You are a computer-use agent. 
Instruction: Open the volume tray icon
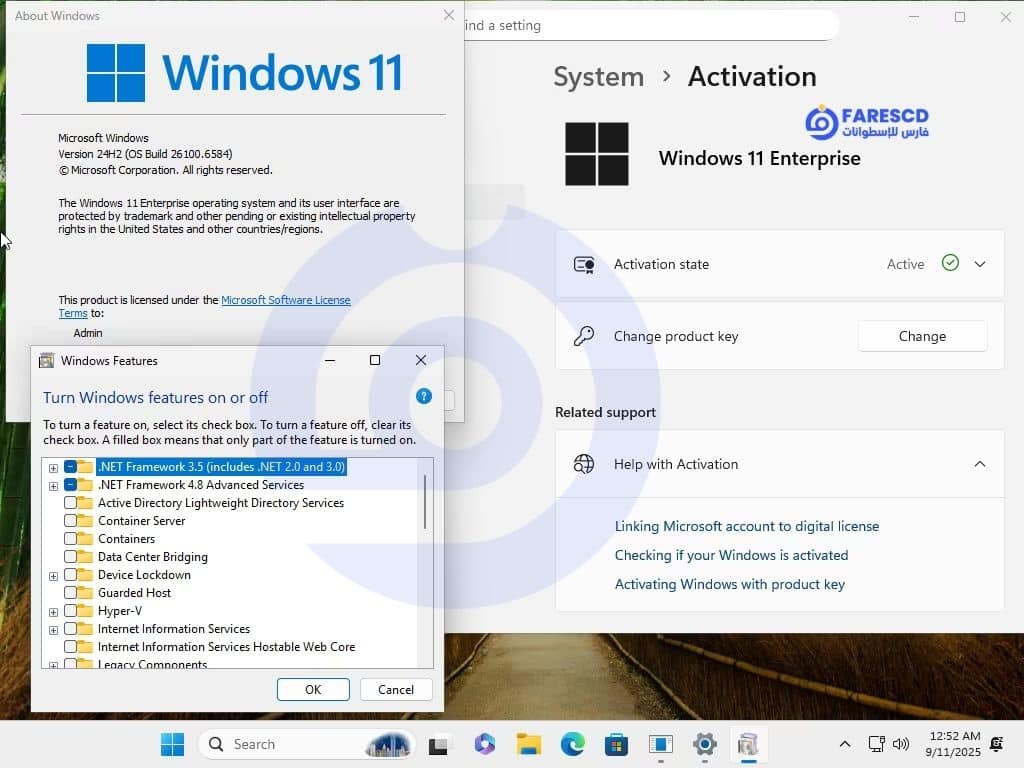tap(901, 744)
